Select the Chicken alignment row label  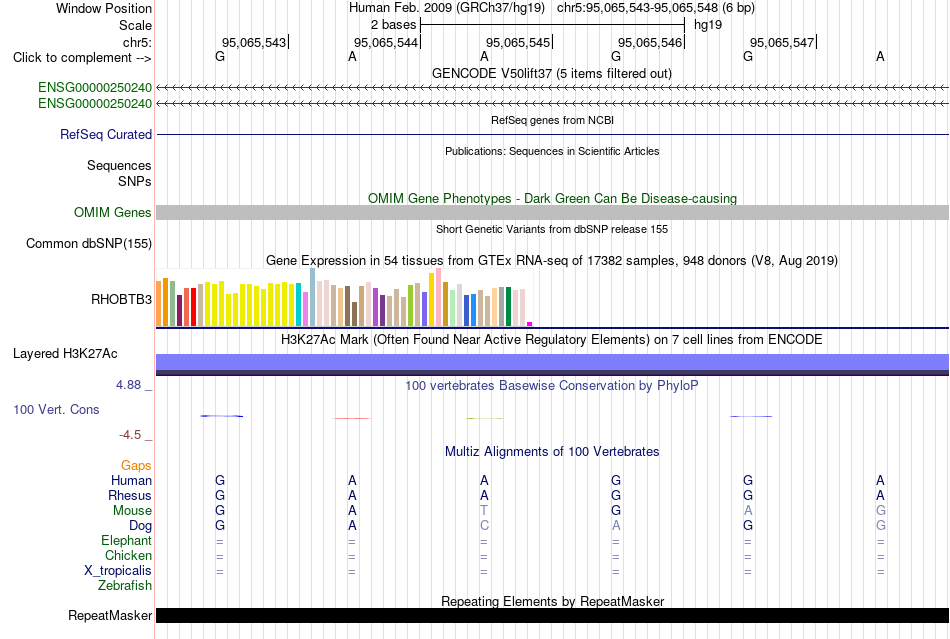(x=128, y=555)
